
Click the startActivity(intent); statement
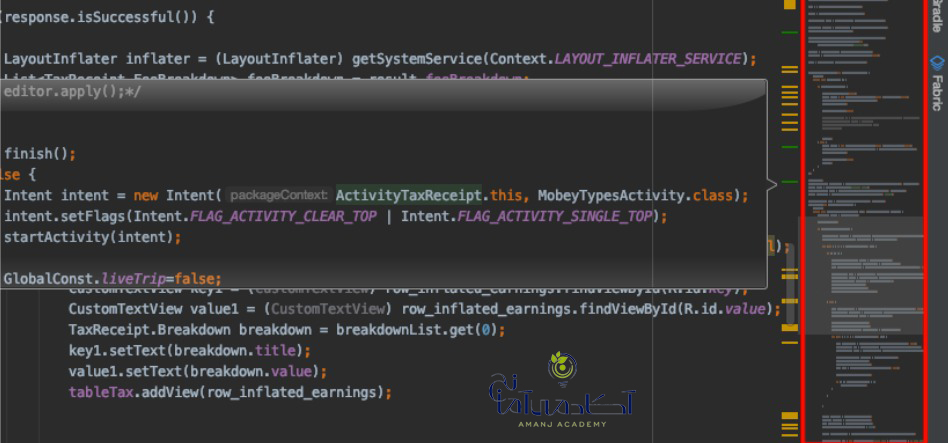pyautogui.click(x=93, y=237)
